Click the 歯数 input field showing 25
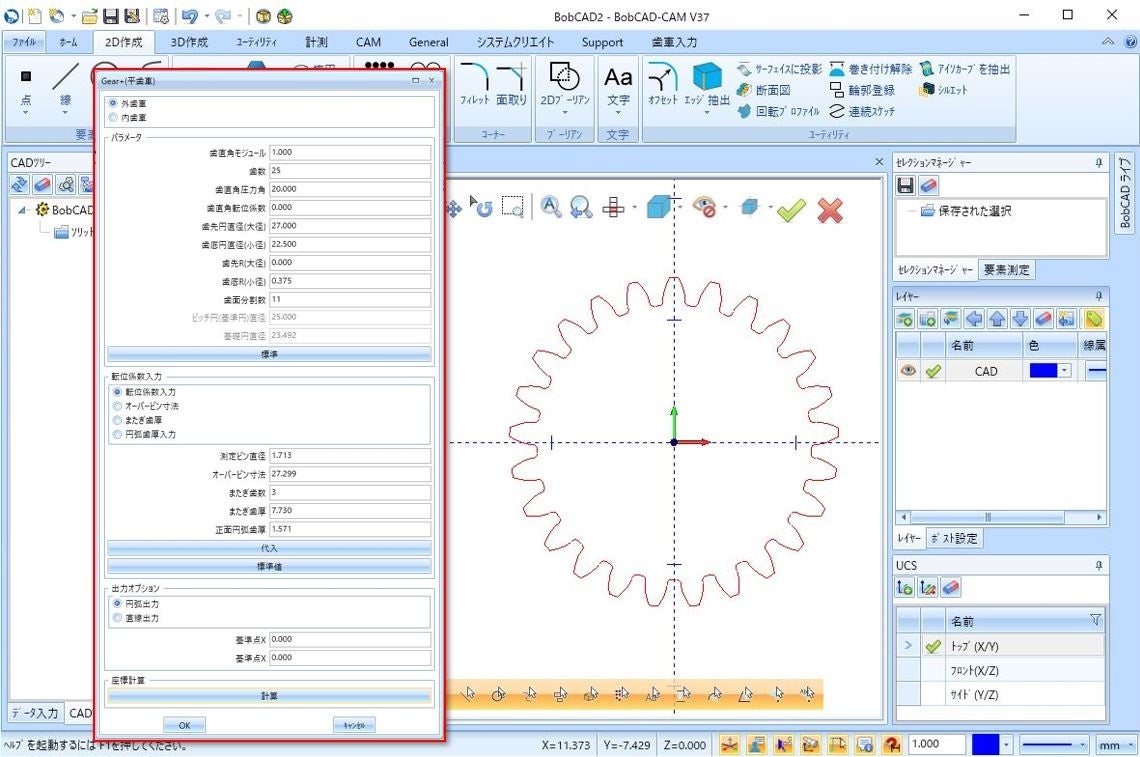Viewport: 1140px width, 757px height. (x=350, y=171)
